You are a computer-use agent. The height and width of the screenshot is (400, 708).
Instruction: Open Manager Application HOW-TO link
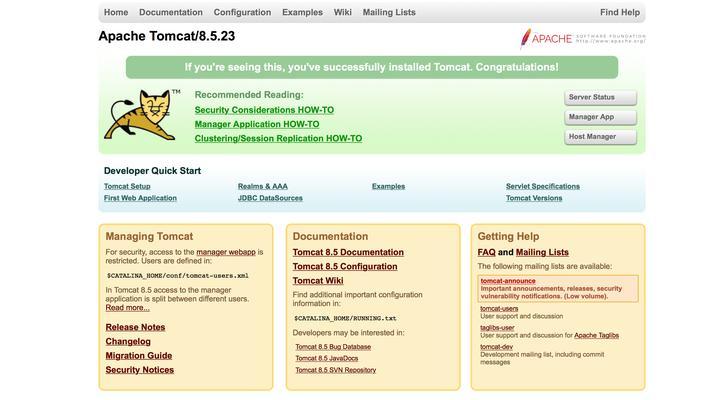(x=257, y=124)
